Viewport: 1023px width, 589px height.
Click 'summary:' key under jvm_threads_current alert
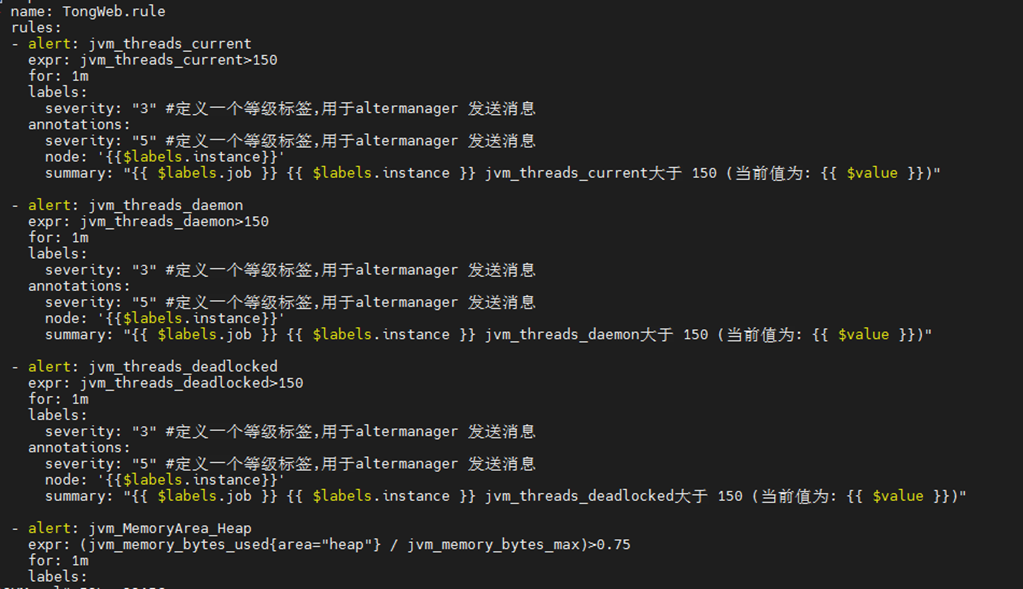click(79, 173)
